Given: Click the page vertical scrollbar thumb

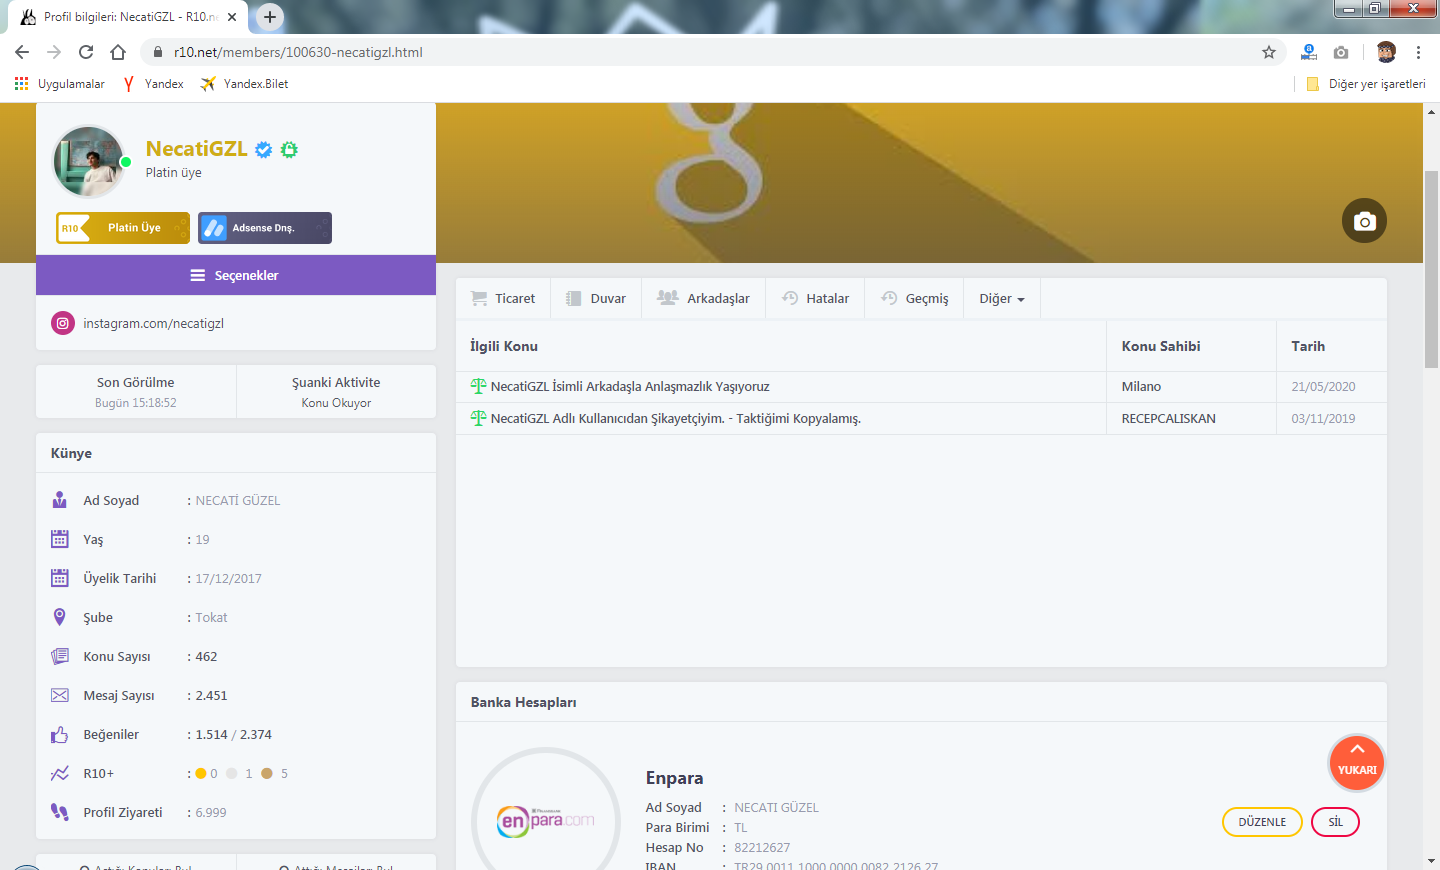Looking at the screenshot, I should coord(1431,269).
